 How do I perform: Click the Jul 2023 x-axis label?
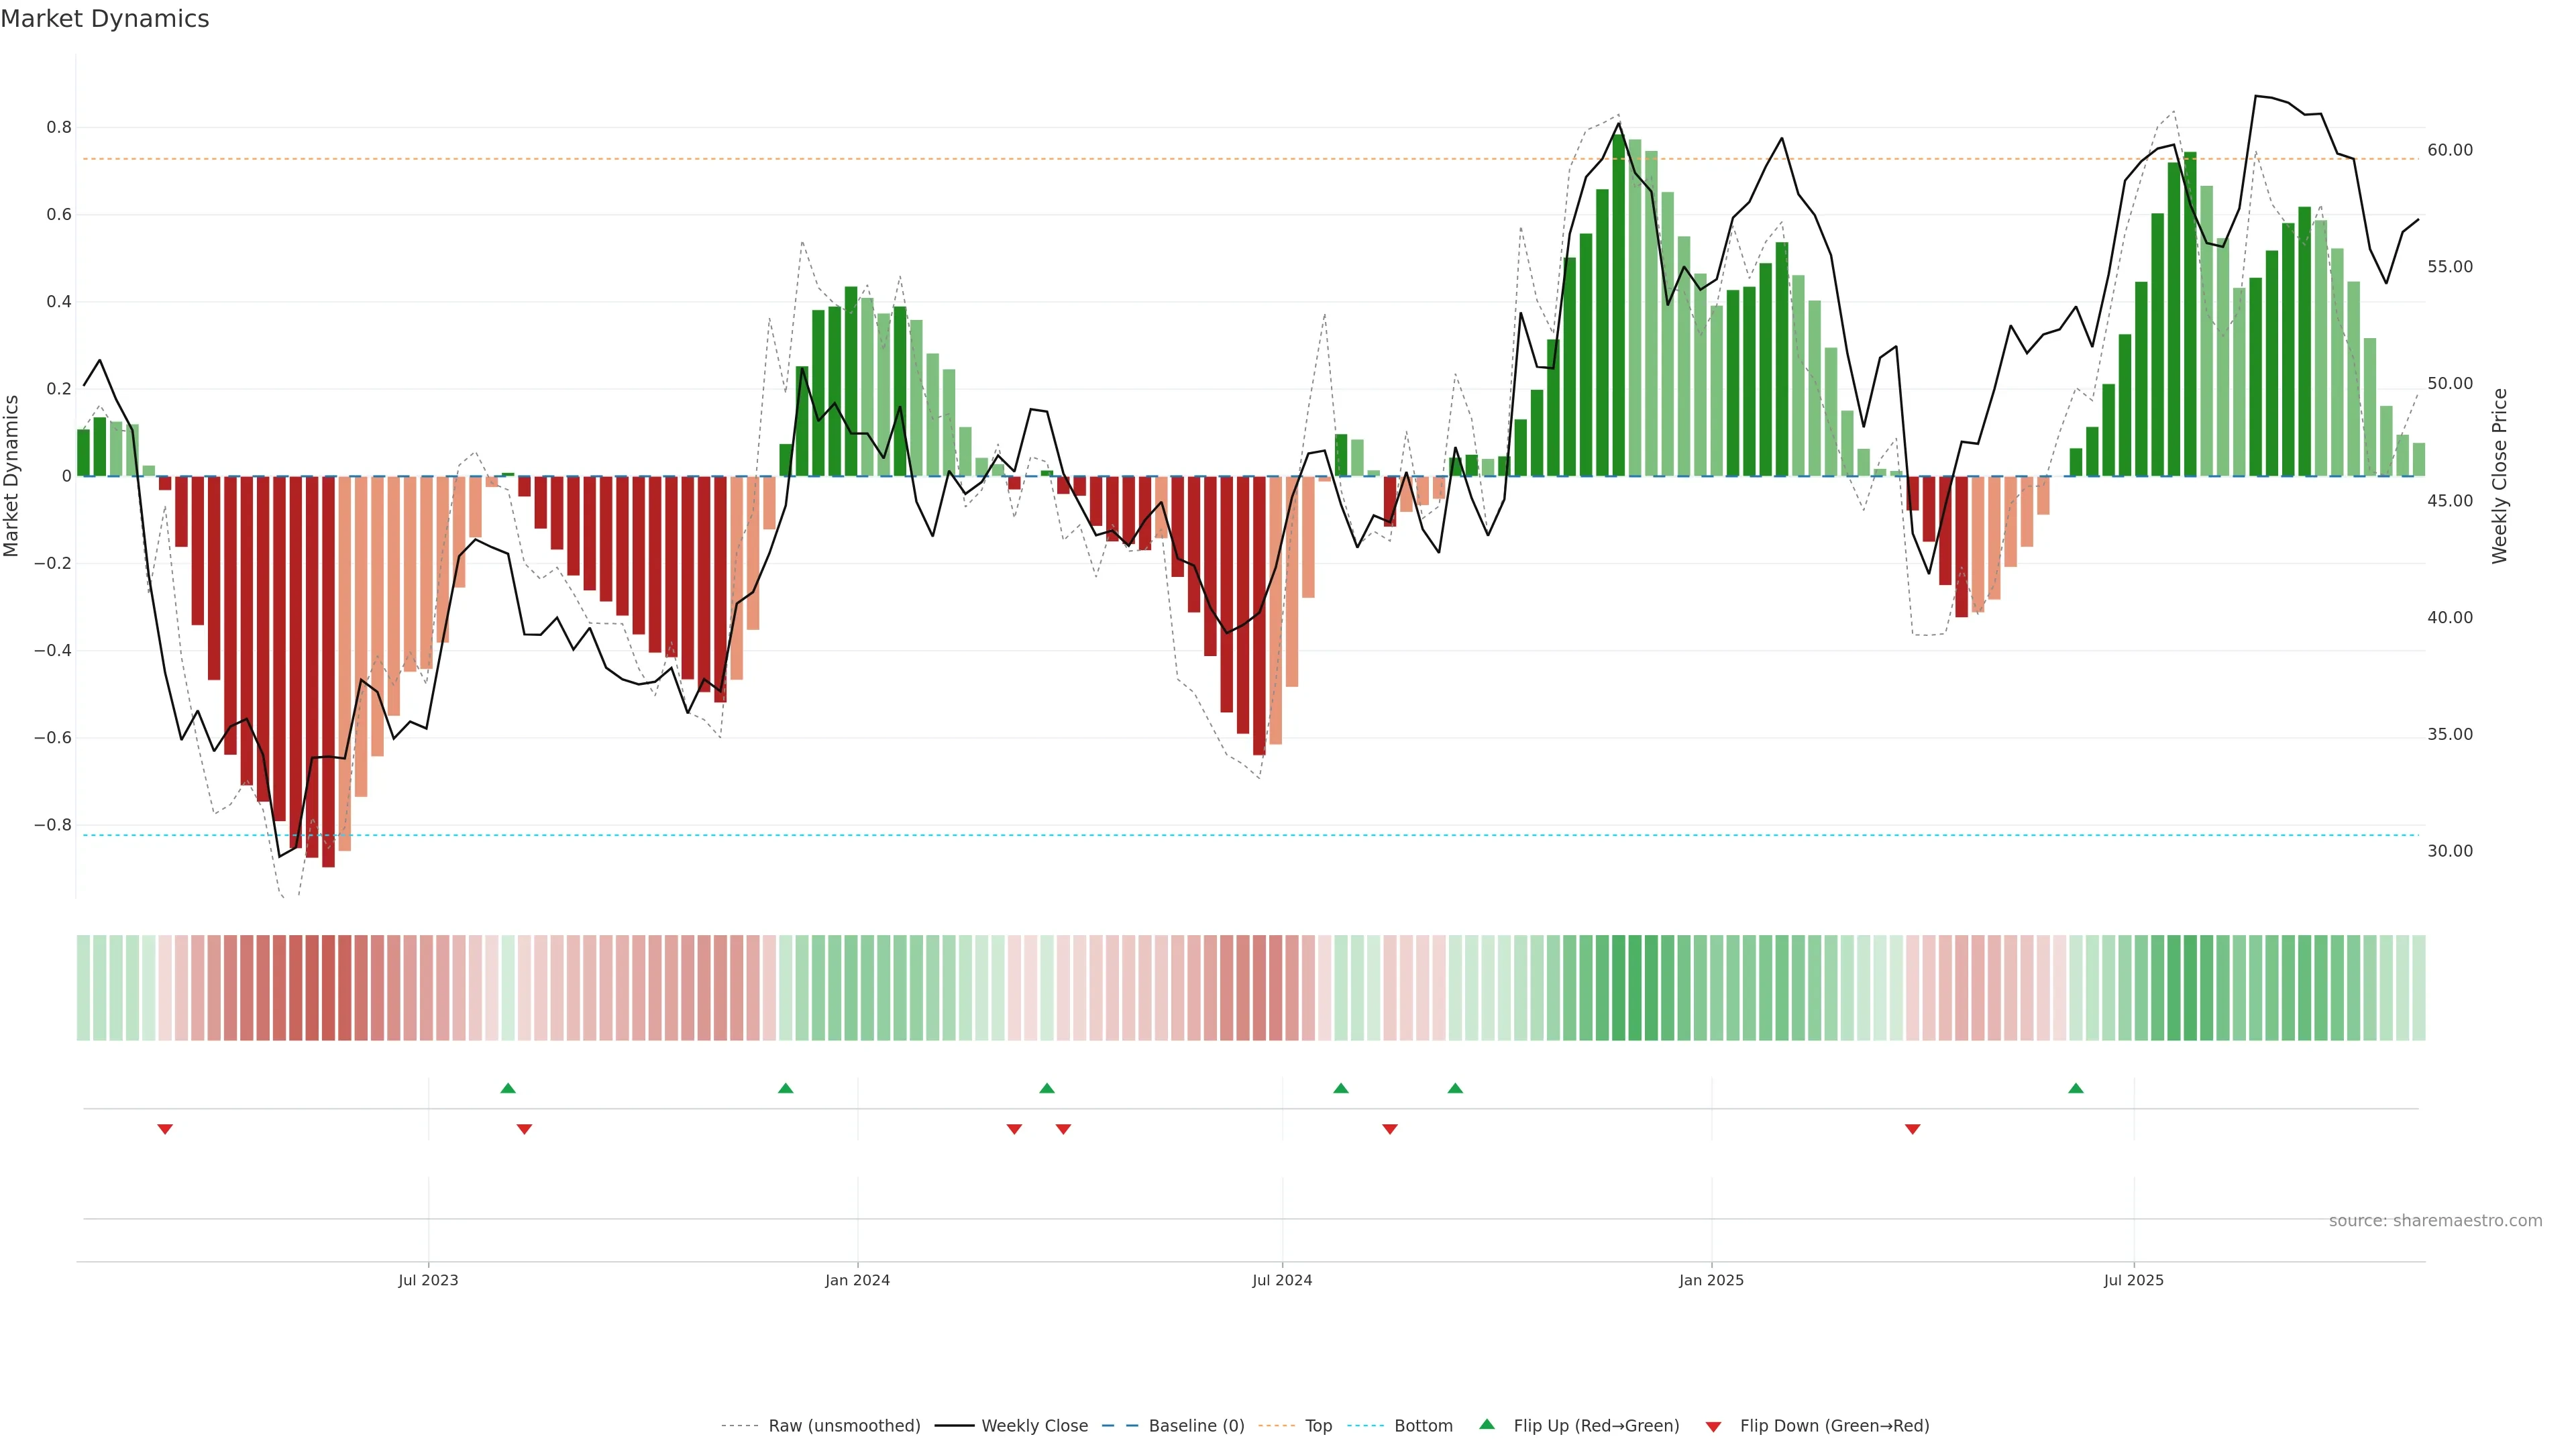point(428,1280)
